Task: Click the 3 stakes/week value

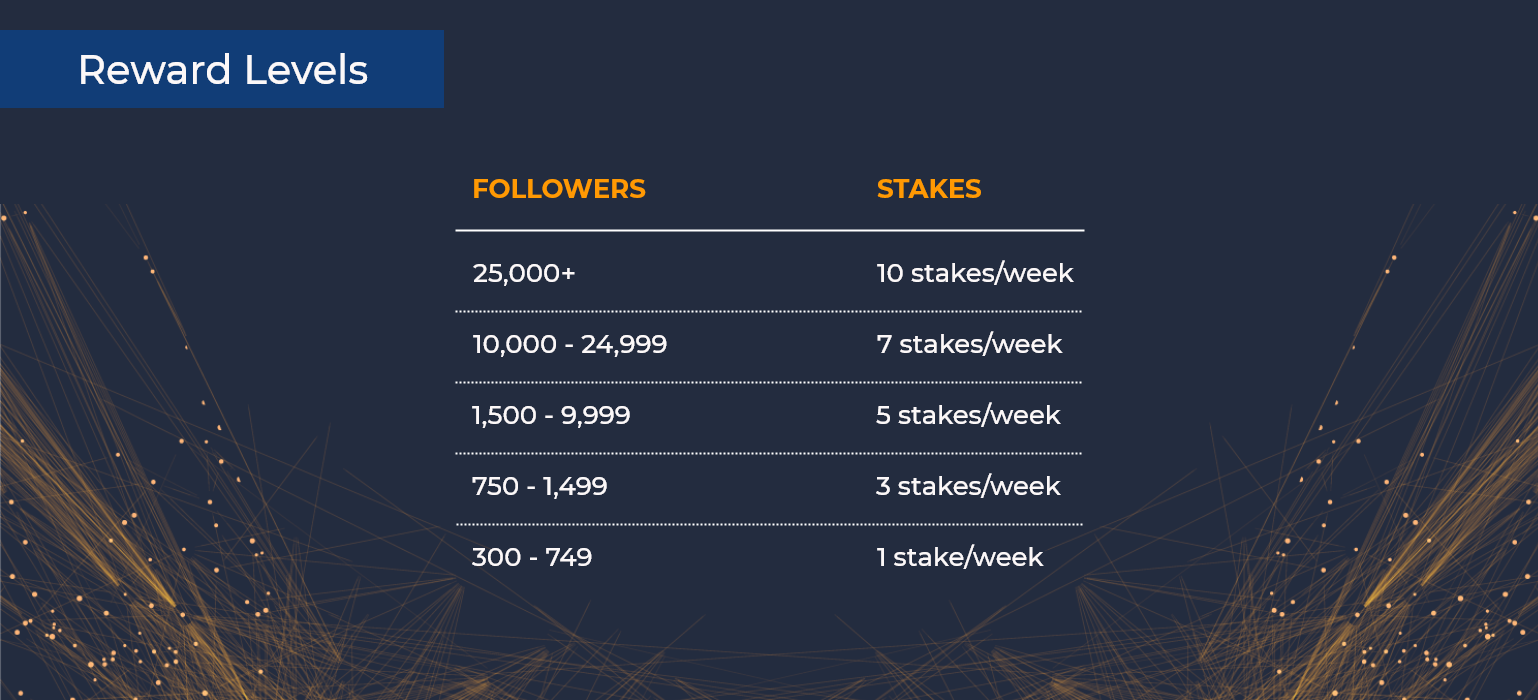Action: [968, 487]
